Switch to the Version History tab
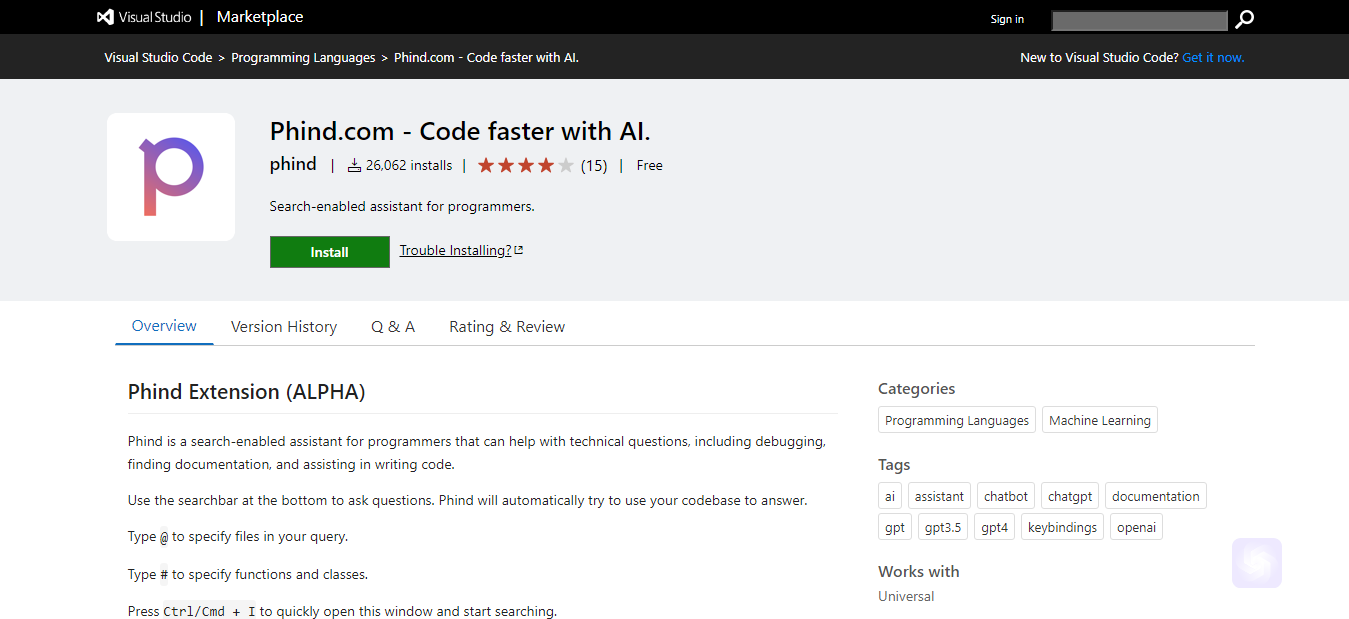 pos(284,327)
